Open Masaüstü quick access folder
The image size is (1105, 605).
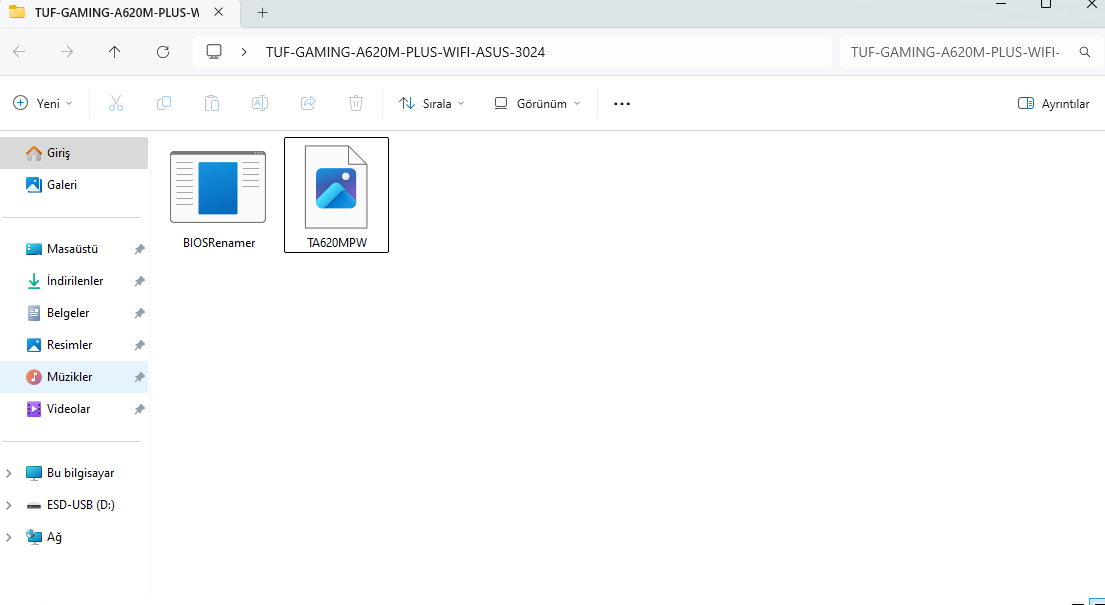[72, 249]
